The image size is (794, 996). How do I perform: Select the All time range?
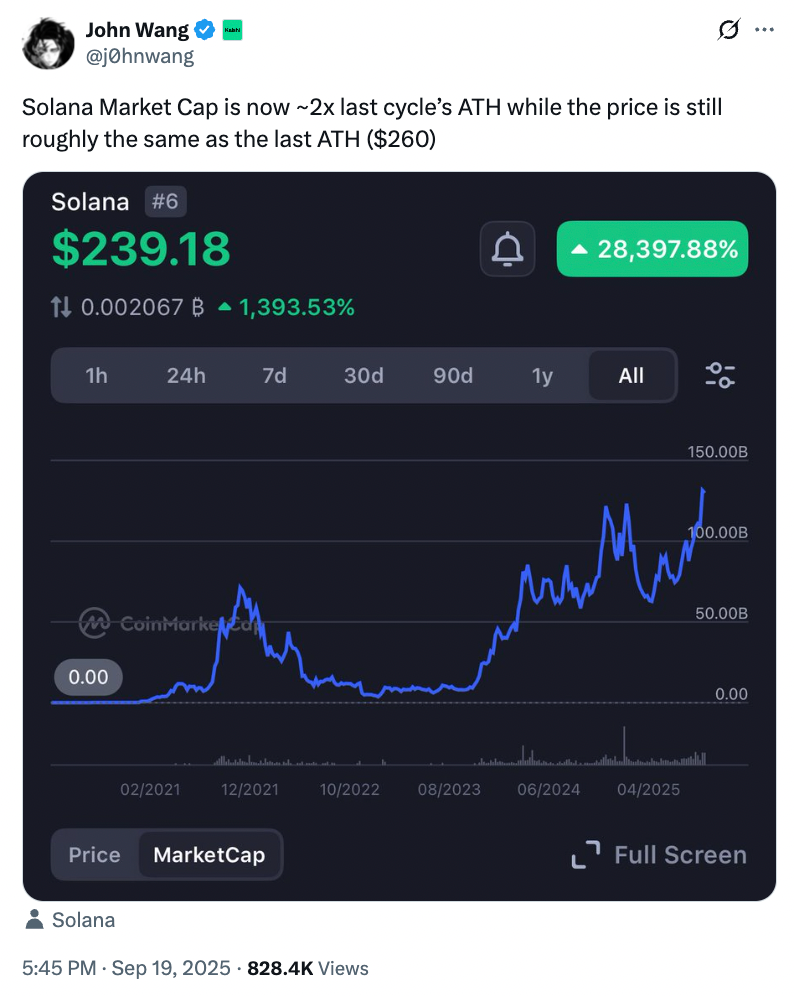(x=631, y=375)
